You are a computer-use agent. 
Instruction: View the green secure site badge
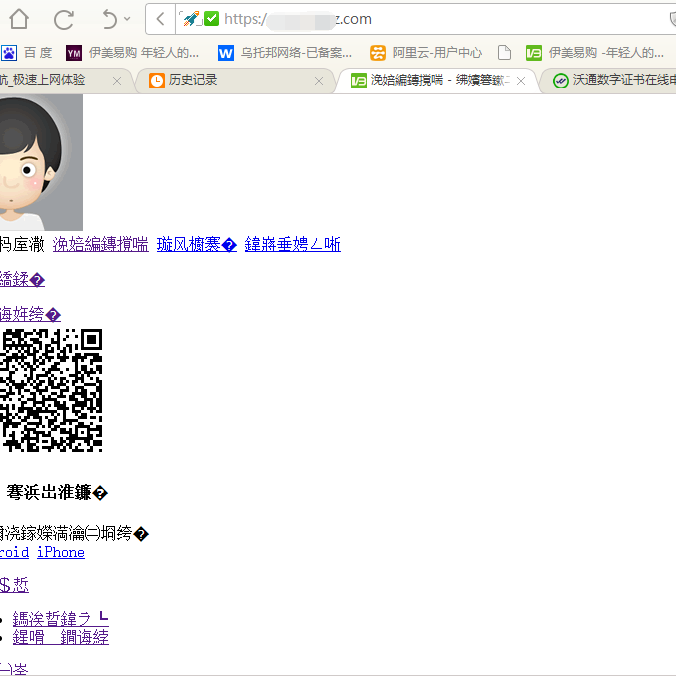coord(212,19)
